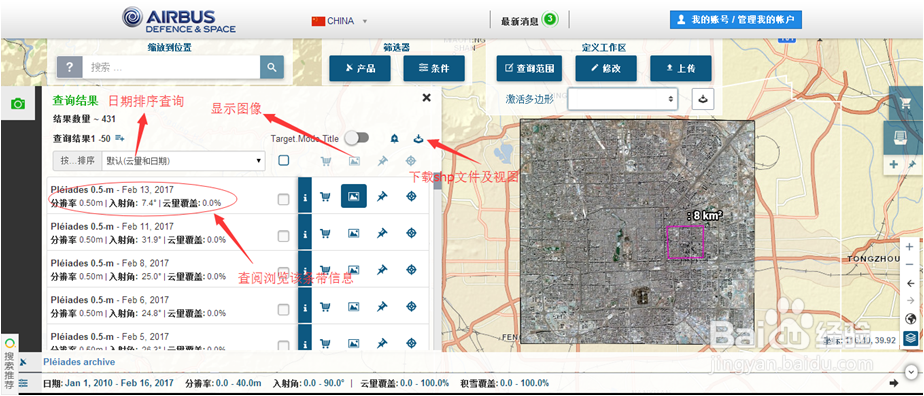This screenshot has width=924, height=396.
Task: Close the 查询结果 results panel
Action: point(427,98)
